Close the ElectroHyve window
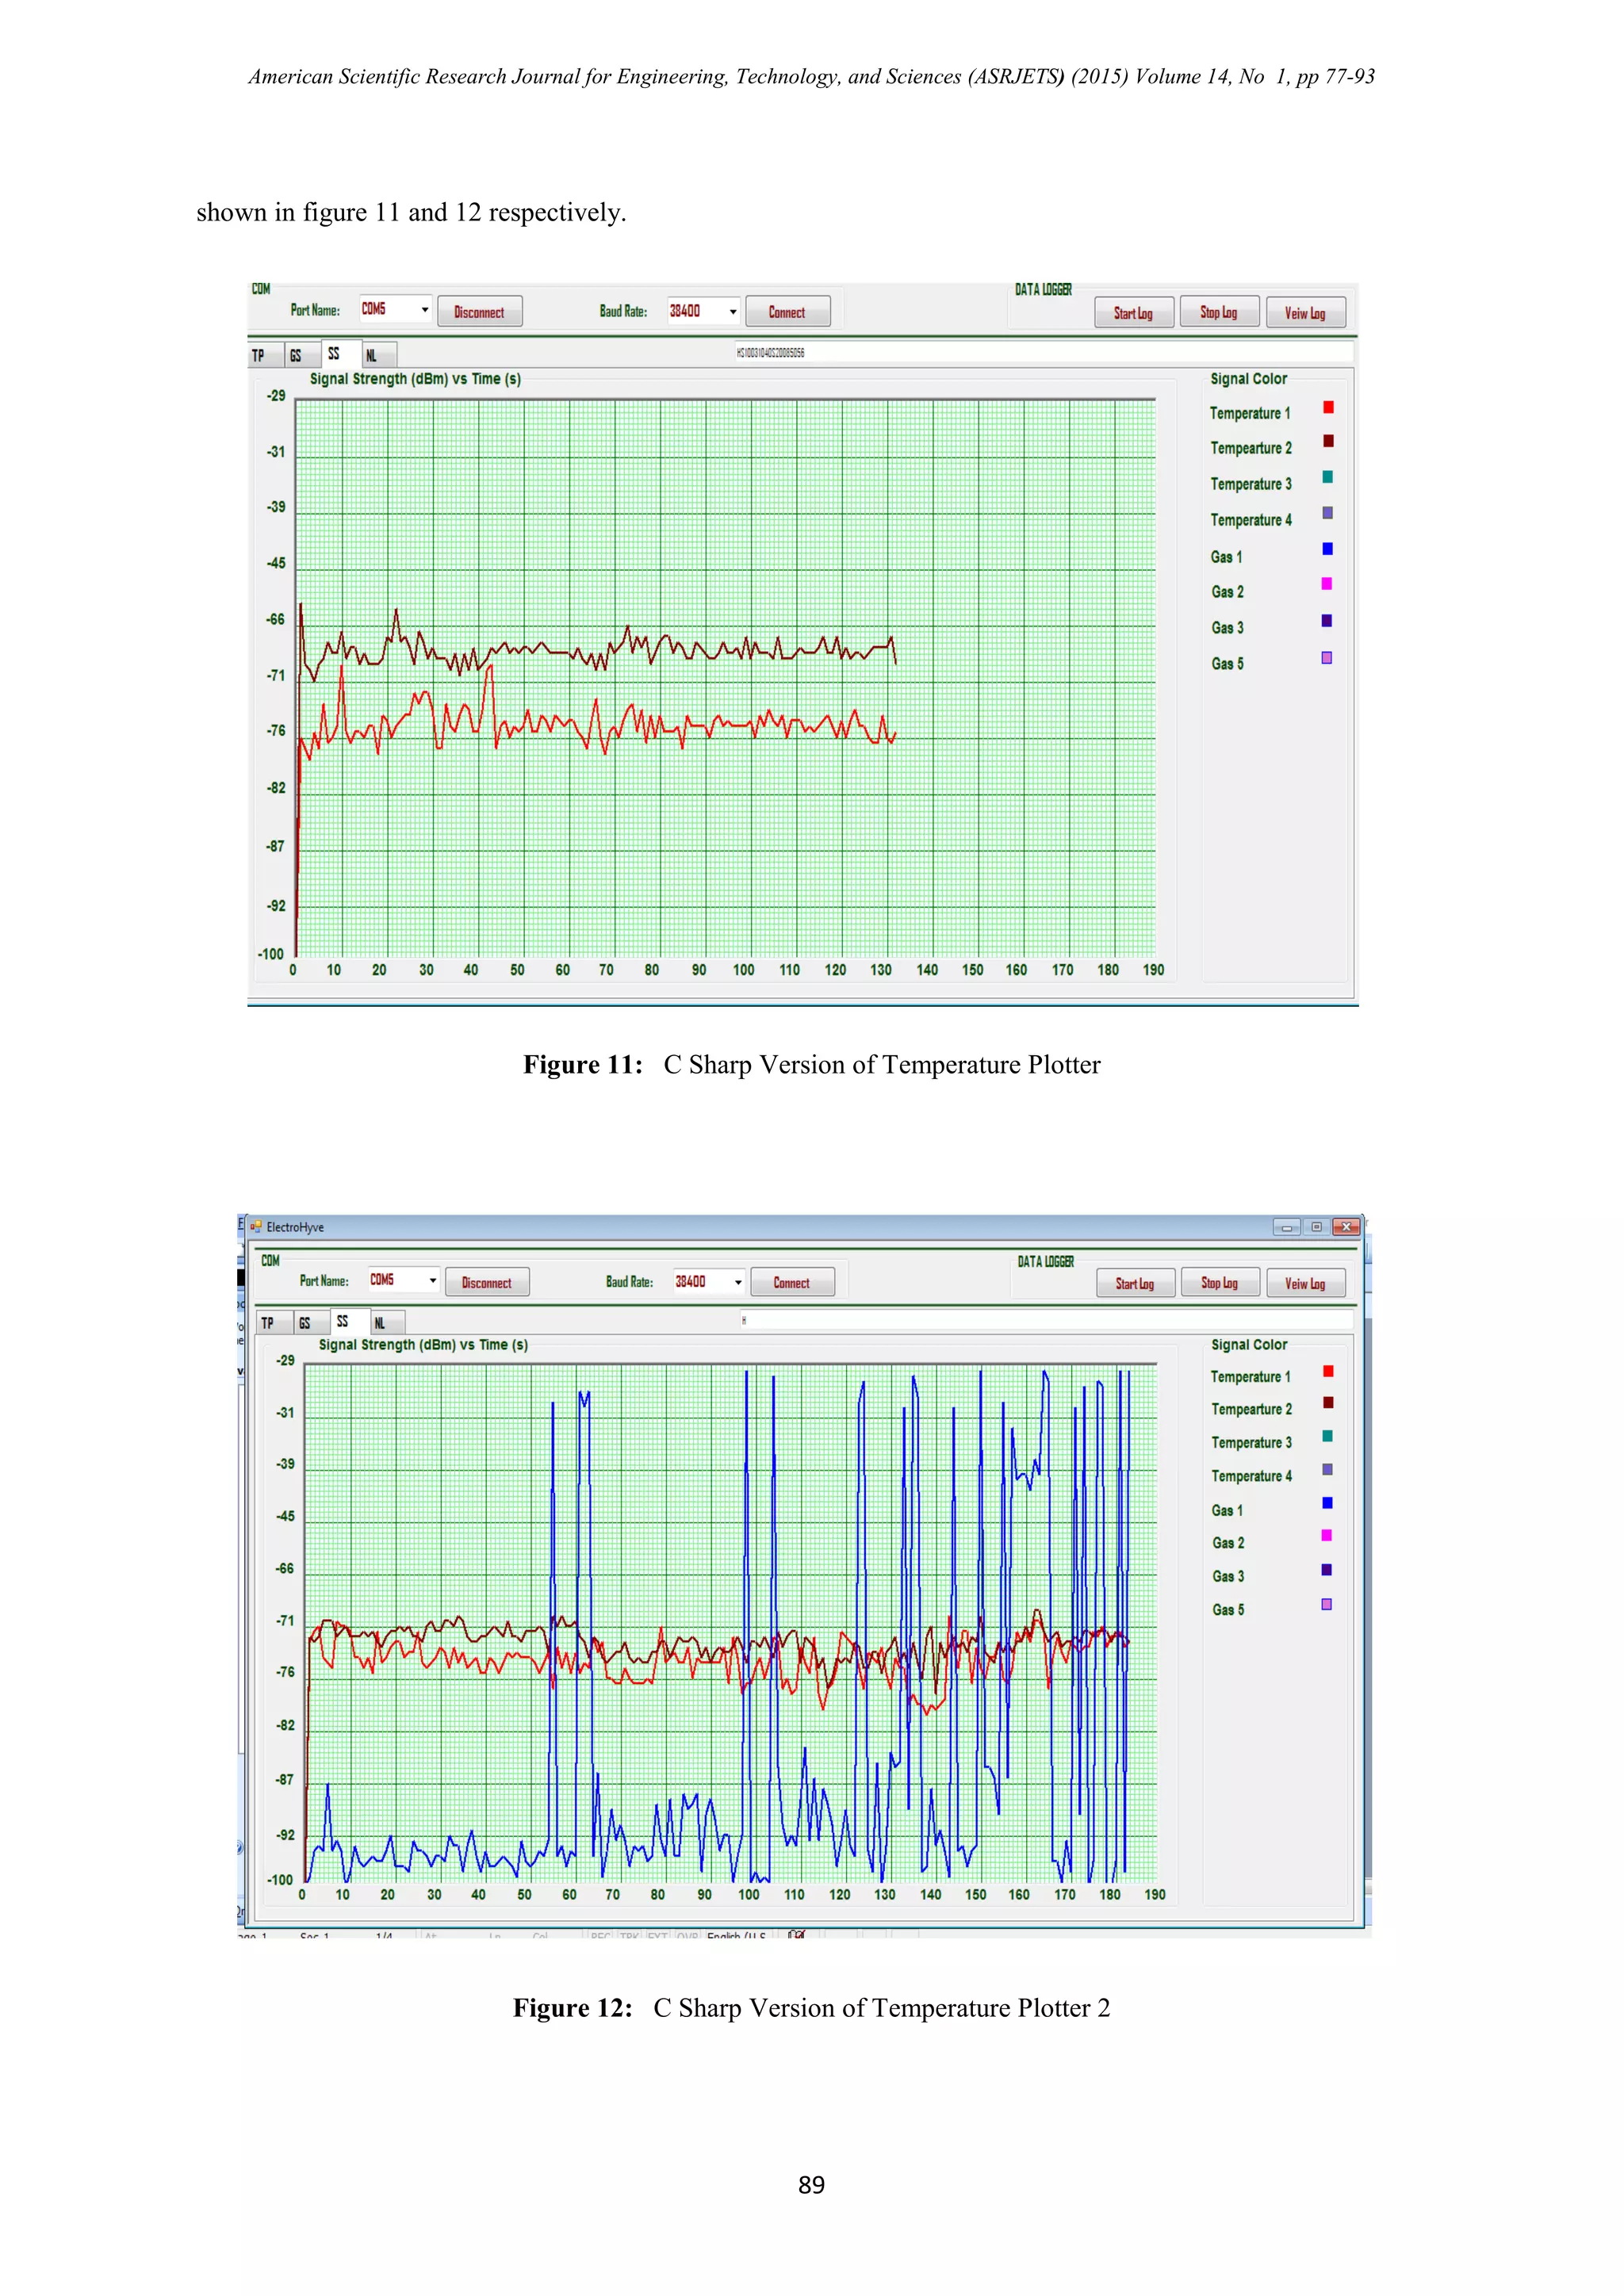This screenshot has width=1624, height=2296. pos(1346,1227)
